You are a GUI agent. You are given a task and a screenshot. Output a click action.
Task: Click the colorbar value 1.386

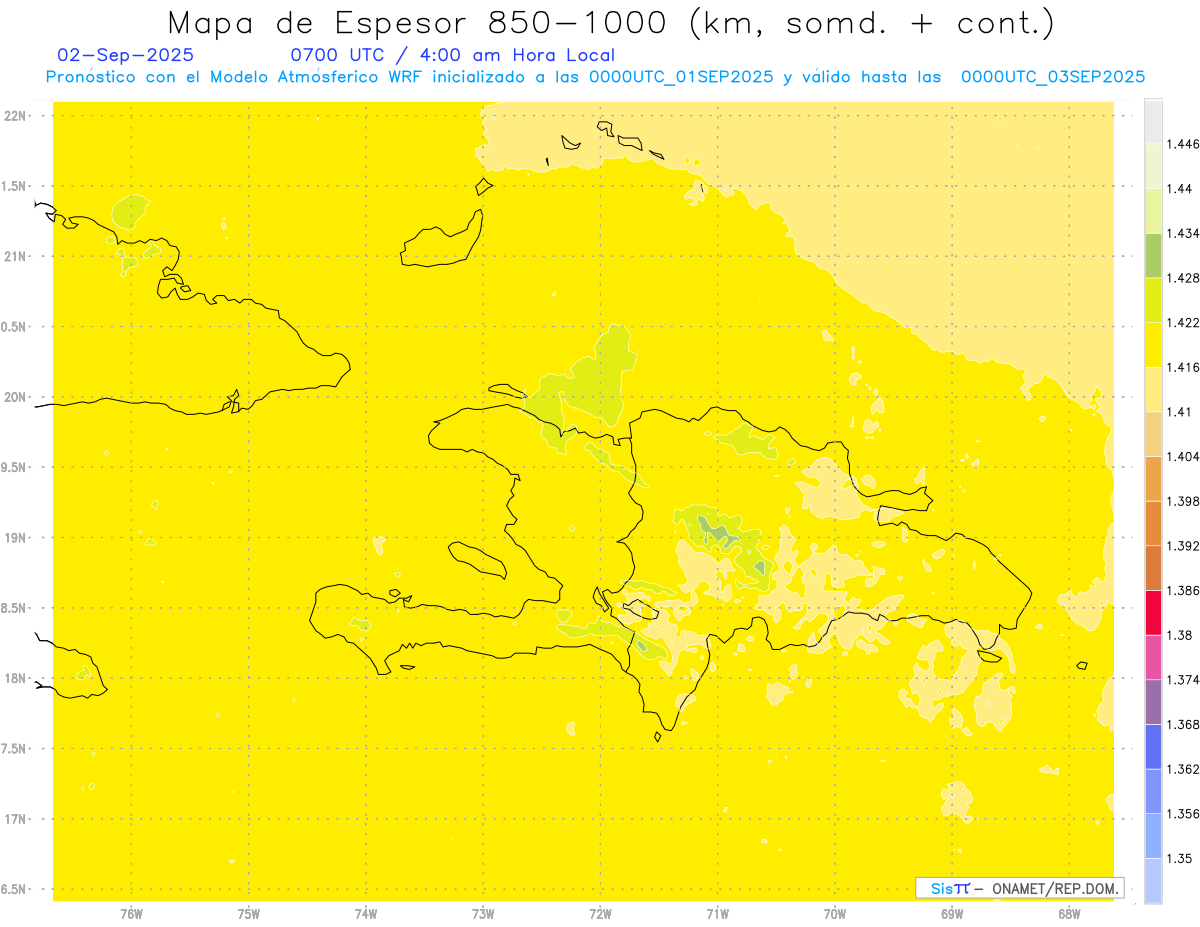click(x=1181, y=590)
